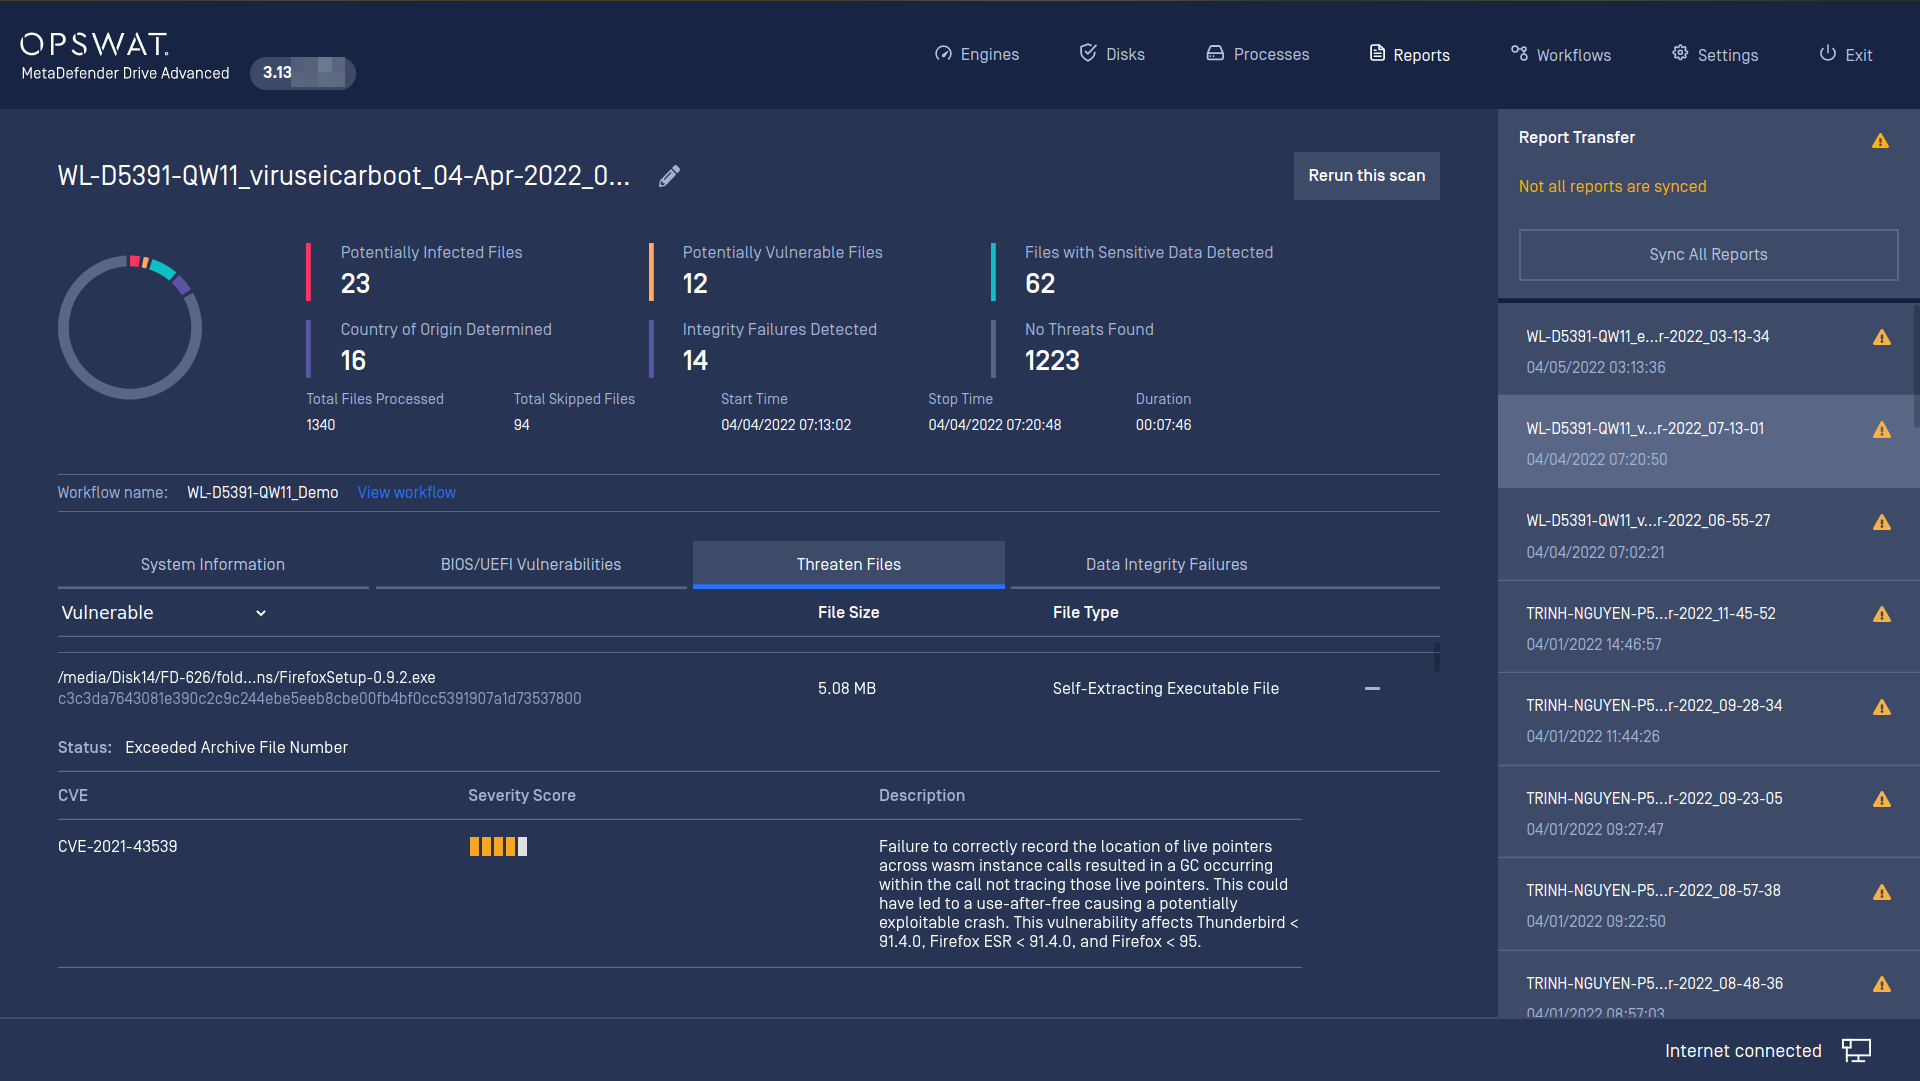Open the View workflow link
This screenshot has height=1081, width=1920.
(x=406, y=493)
